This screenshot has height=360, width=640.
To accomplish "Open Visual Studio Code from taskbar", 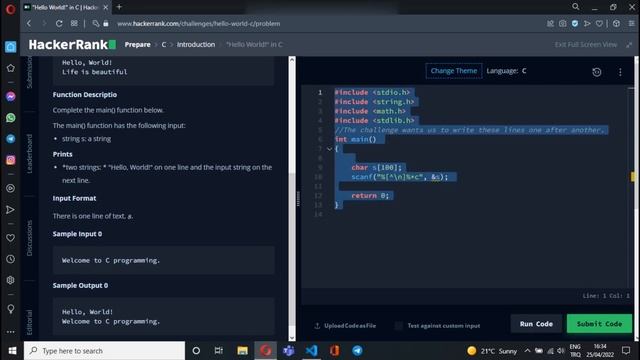I will click(311, 351).
